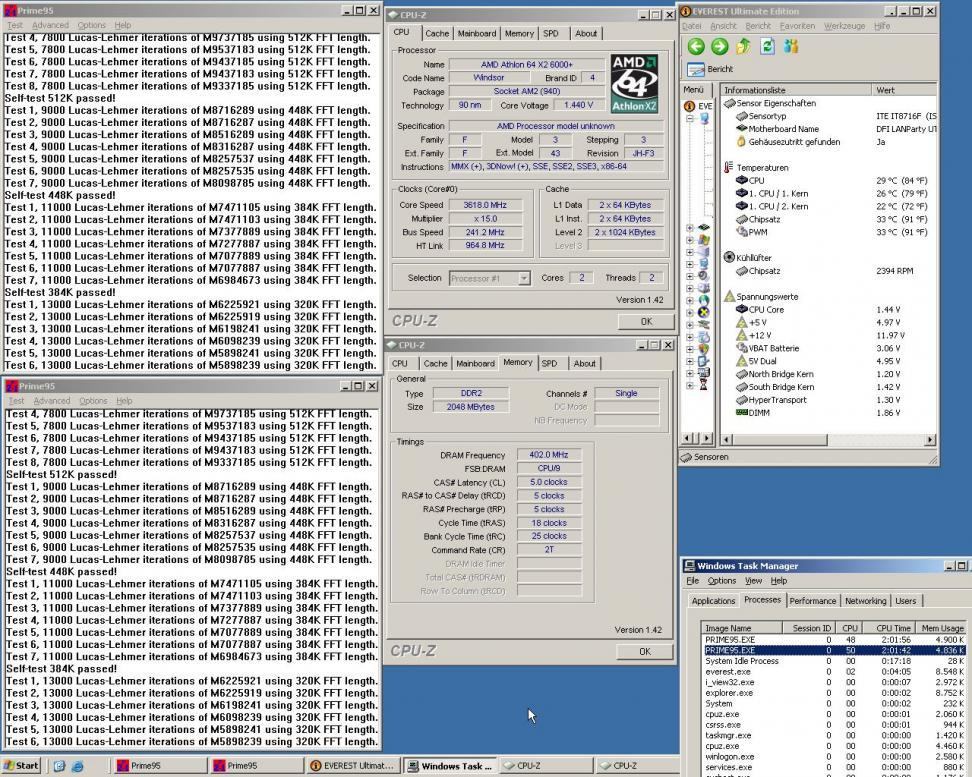The height and width of the screenshot is (777, 972).
Task: Click EVEREST menu tree scroll right arrow
Action: [706, 438]
